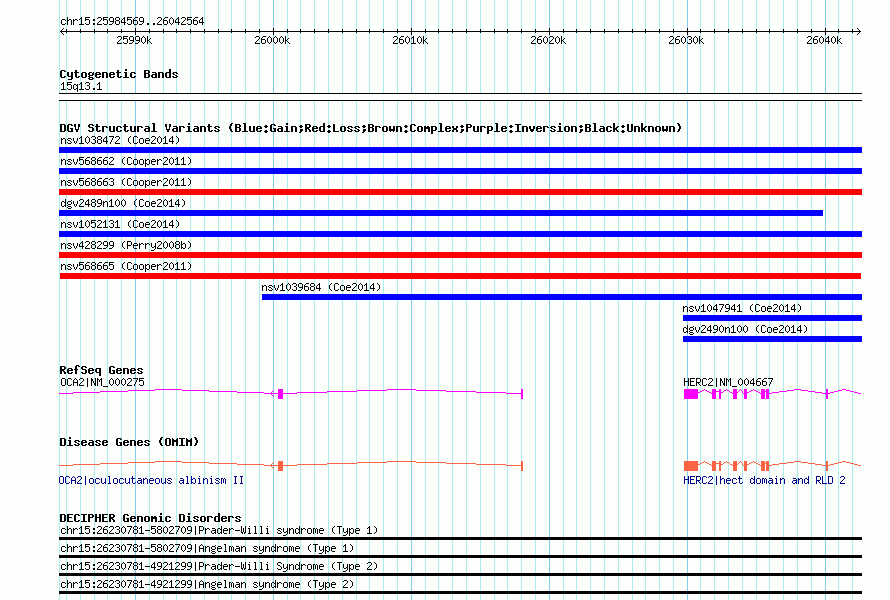Click the orange HERC2 OMIM gene glyph
The width and height of the screenshot is (890, 600).
pyautogui.click(x=772, y=465)
